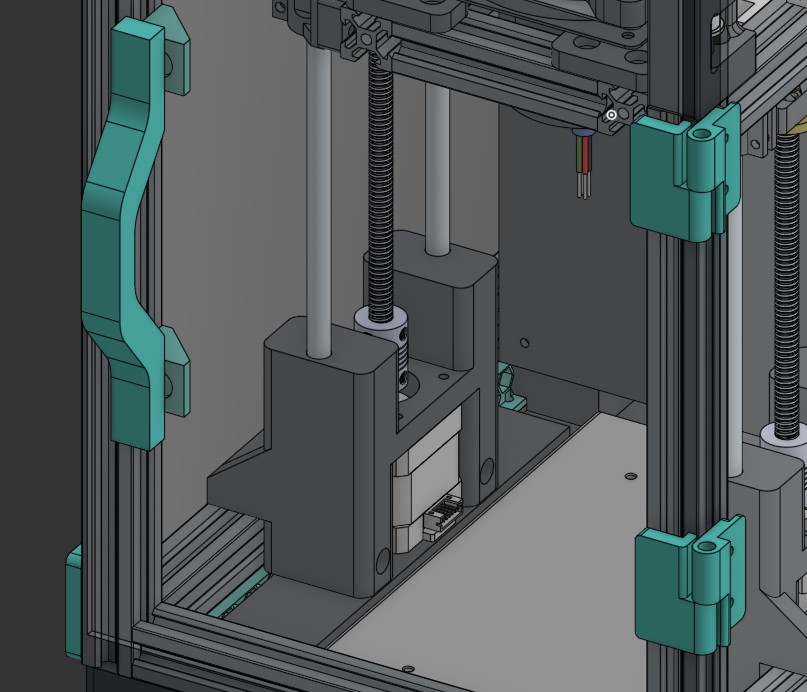
Task: Click the small round hole in back panel
Action: (x=524, y=343)
